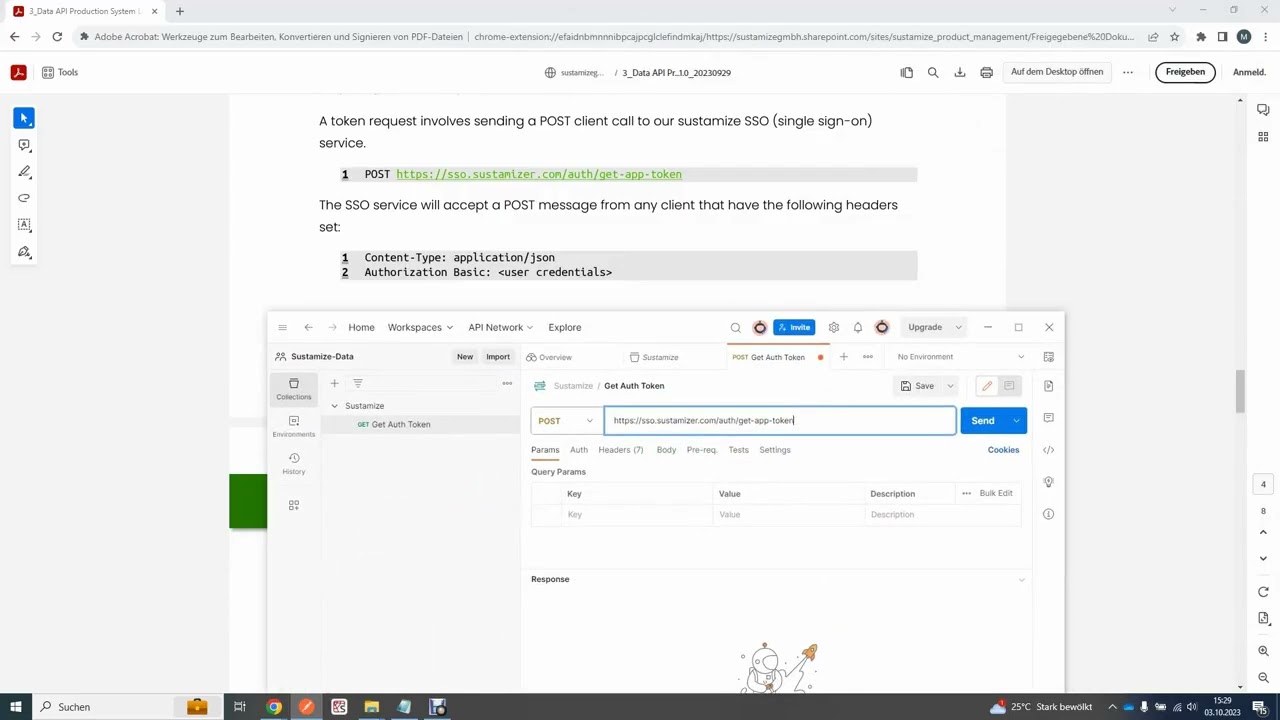Open Workspaces dropdown in Postman
The width and height of the screenshot is (1280, 720).
[x=420, y=327]
